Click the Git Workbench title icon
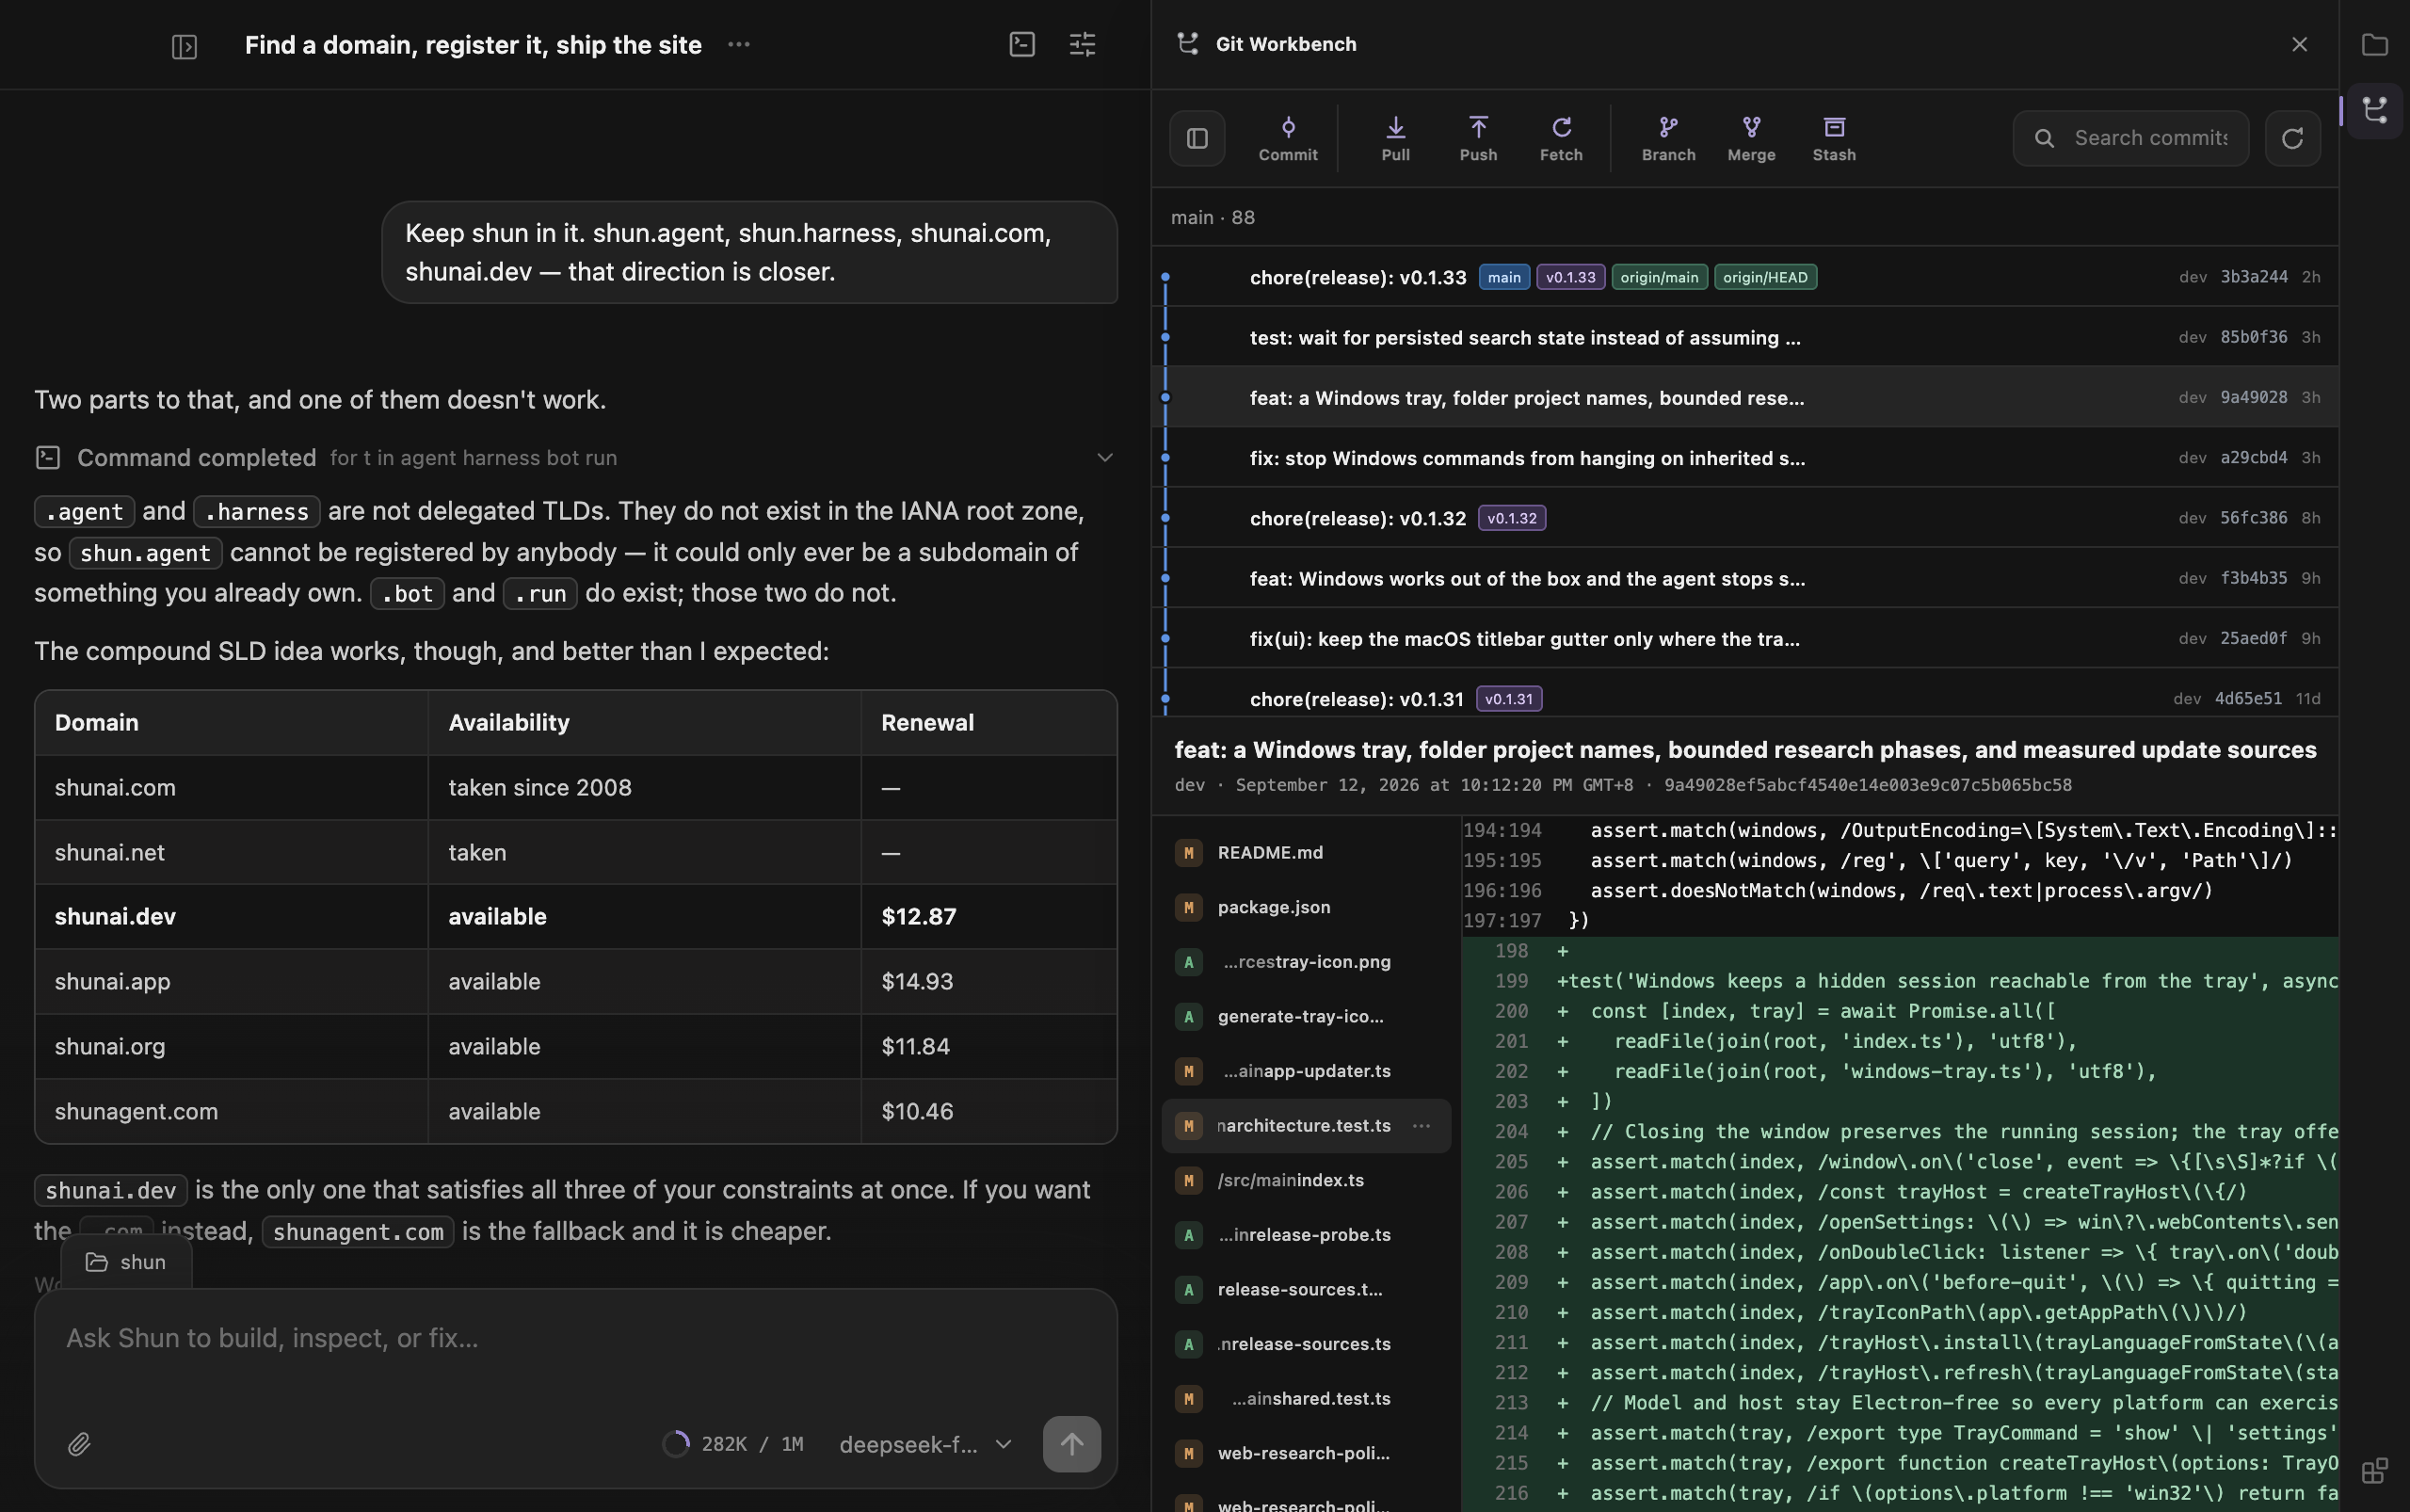This screenshot has height=1512, width=2410. (1188, 44)
